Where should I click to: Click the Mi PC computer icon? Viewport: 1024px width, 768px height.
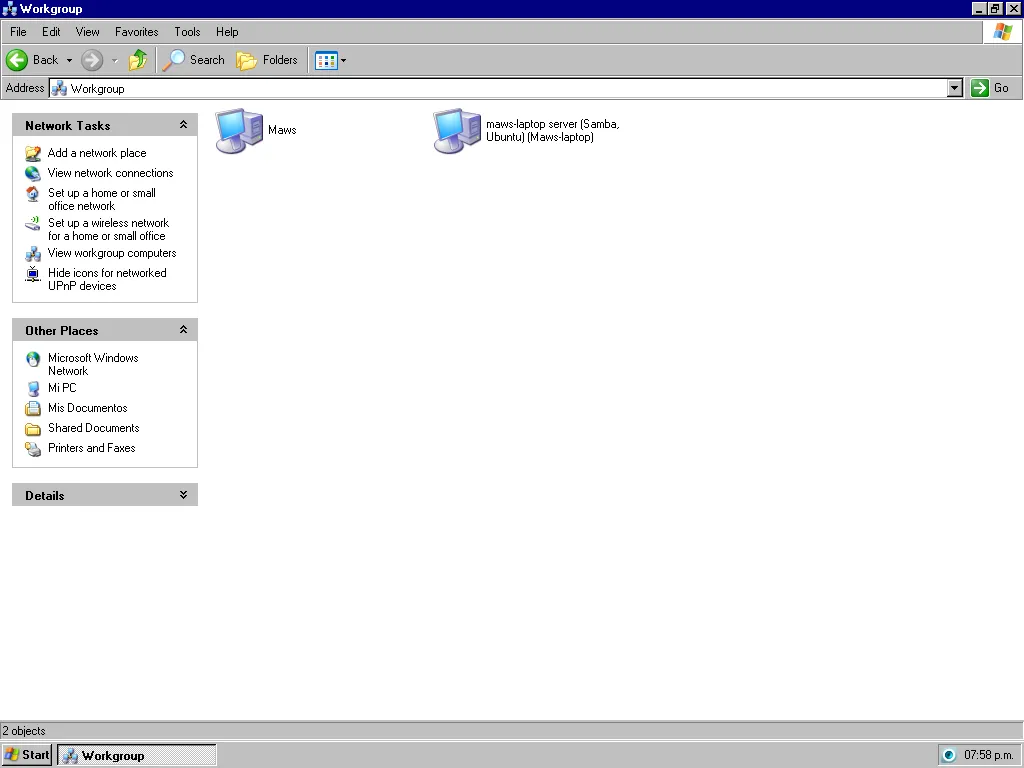[33, 389]
